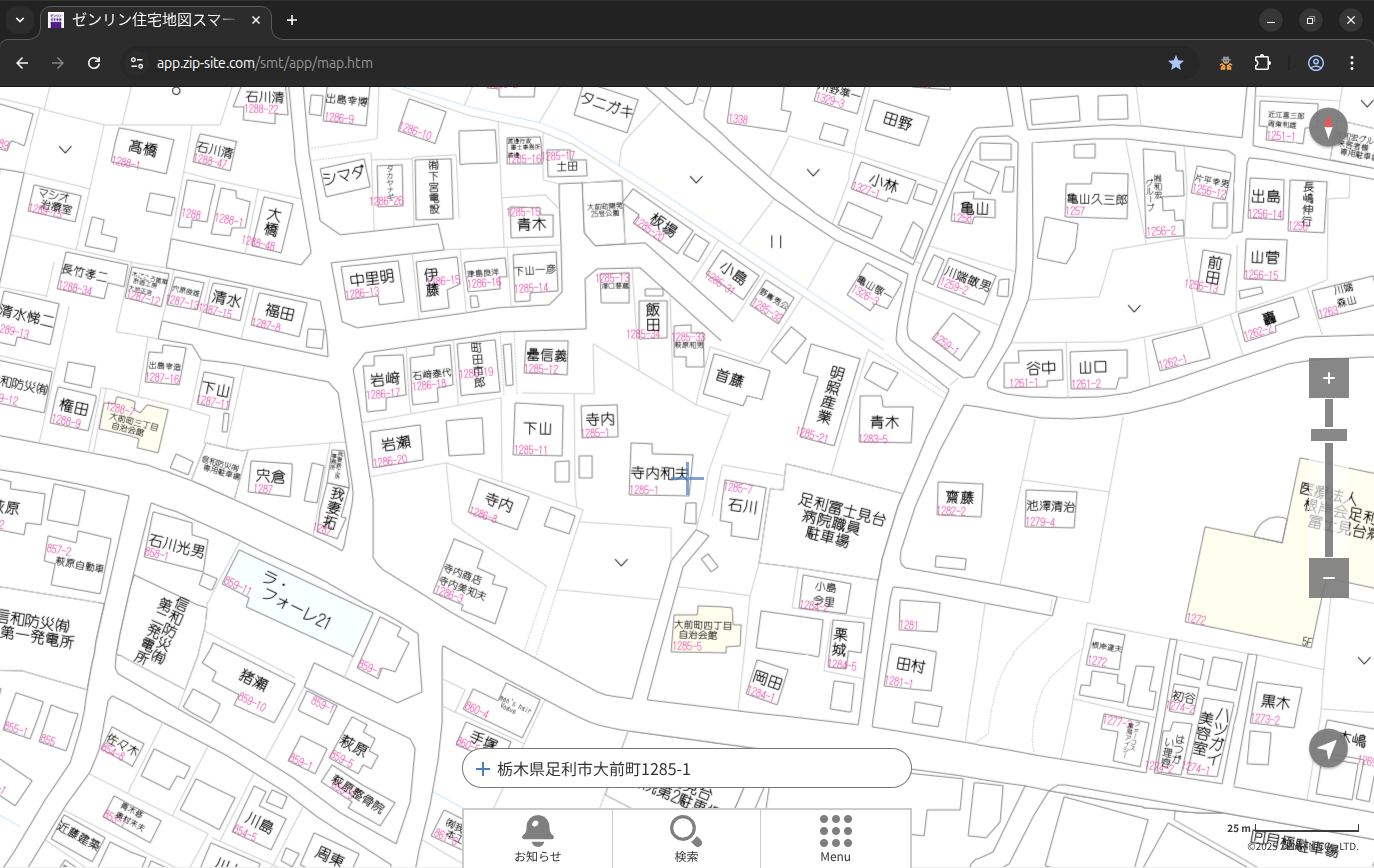
Task: Click the zoom level slider handle
Action: pyautogui.click(x=1328, y=435)
